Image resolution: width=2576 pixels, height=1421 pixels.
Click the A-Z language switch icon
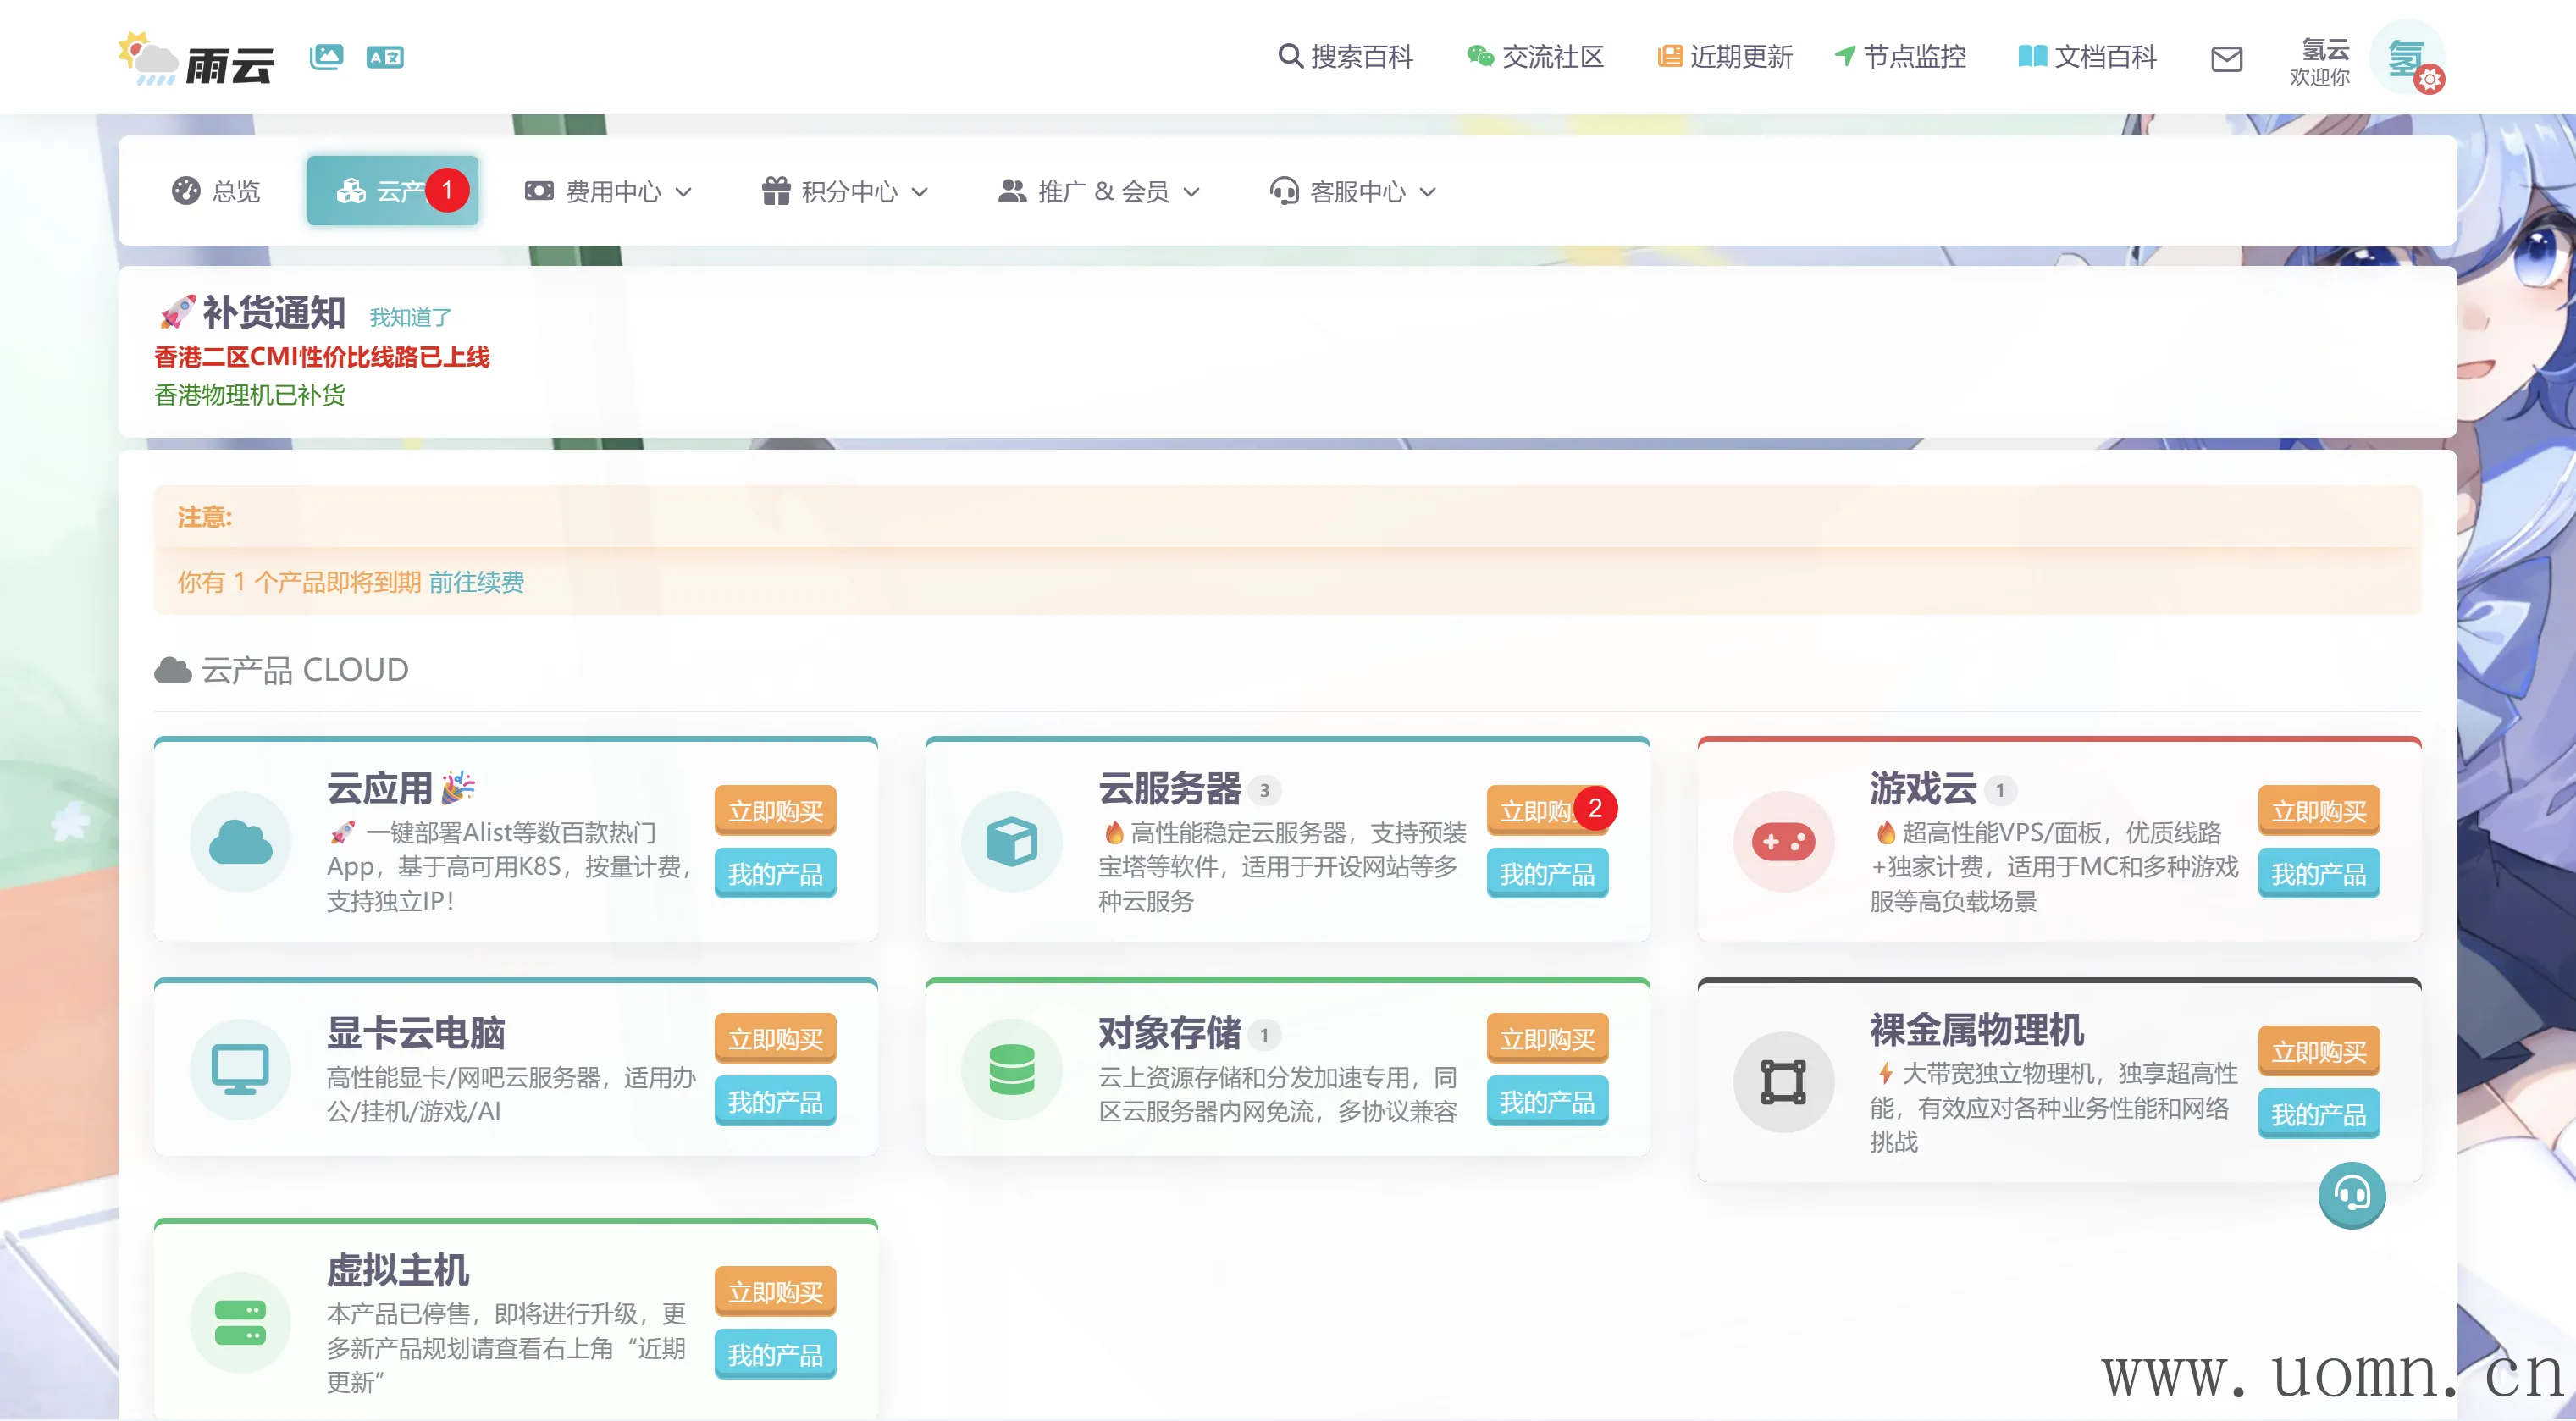tap(384, 57)
